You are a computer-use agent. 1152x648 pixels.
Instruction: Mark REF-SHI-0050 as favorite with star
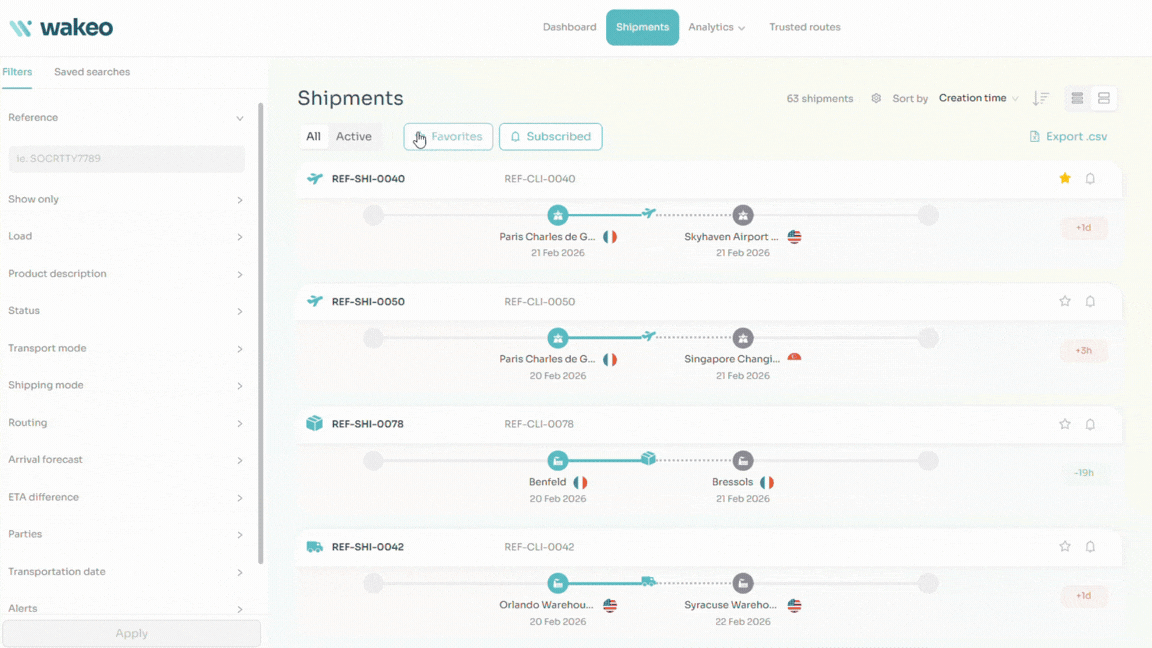(1065, 301)
